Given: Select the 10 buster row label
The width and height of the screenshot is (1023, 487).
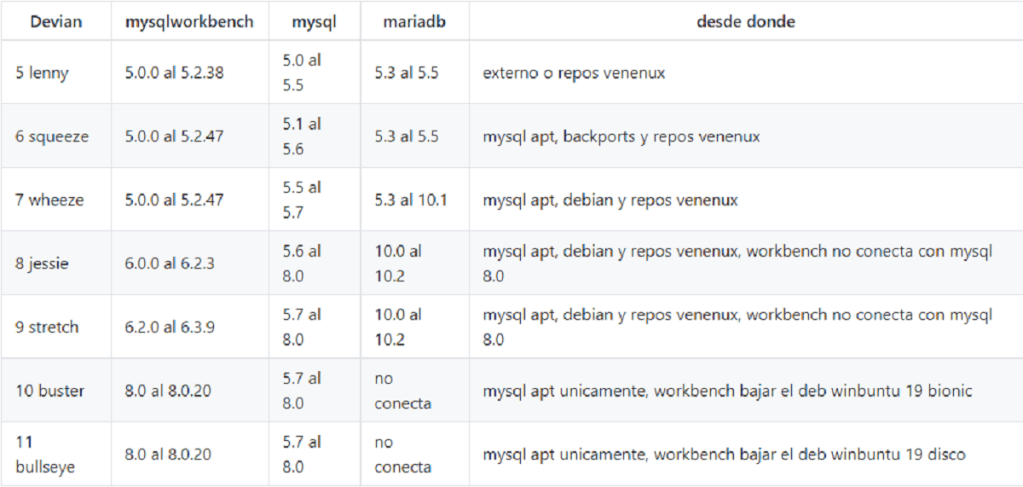Looking at the screenshot, I should (50, 391).
